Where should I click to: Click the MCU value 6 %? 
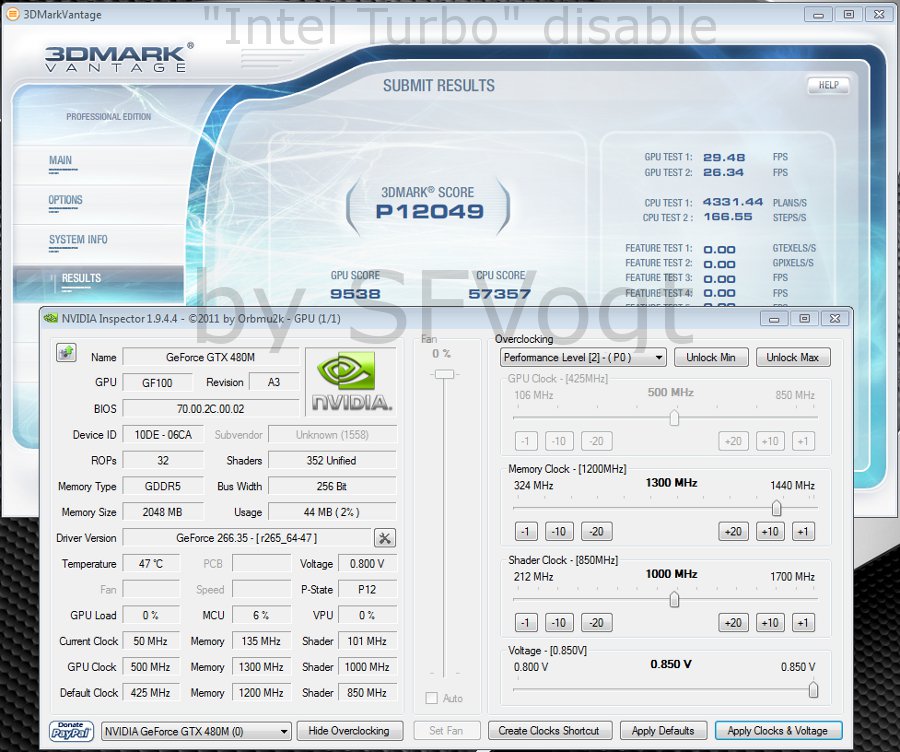[261, 615]
